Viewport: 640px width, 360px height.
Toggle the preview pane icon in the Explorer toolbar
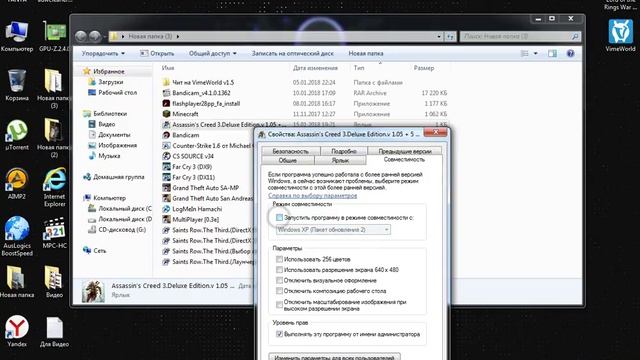tap(552, 53)
